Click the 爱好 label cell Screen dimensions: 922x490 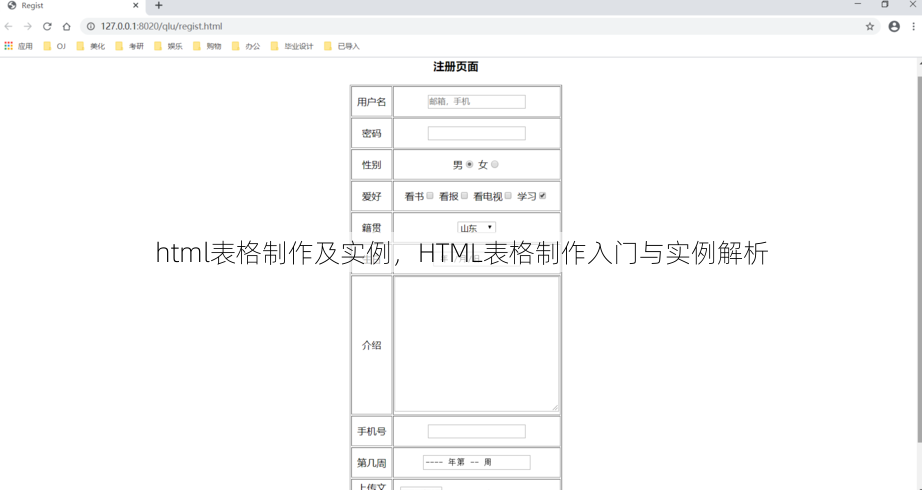[372, 196]
